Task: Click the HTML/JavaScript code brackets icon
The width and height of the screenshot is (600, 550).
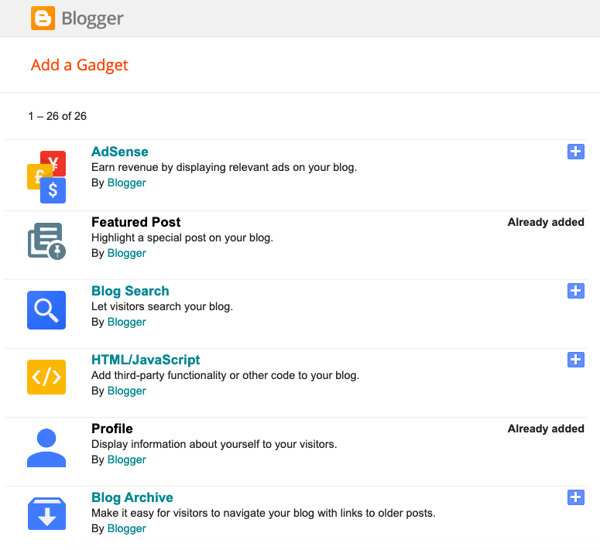Action: pyautogui.click(x=46, y=377)
